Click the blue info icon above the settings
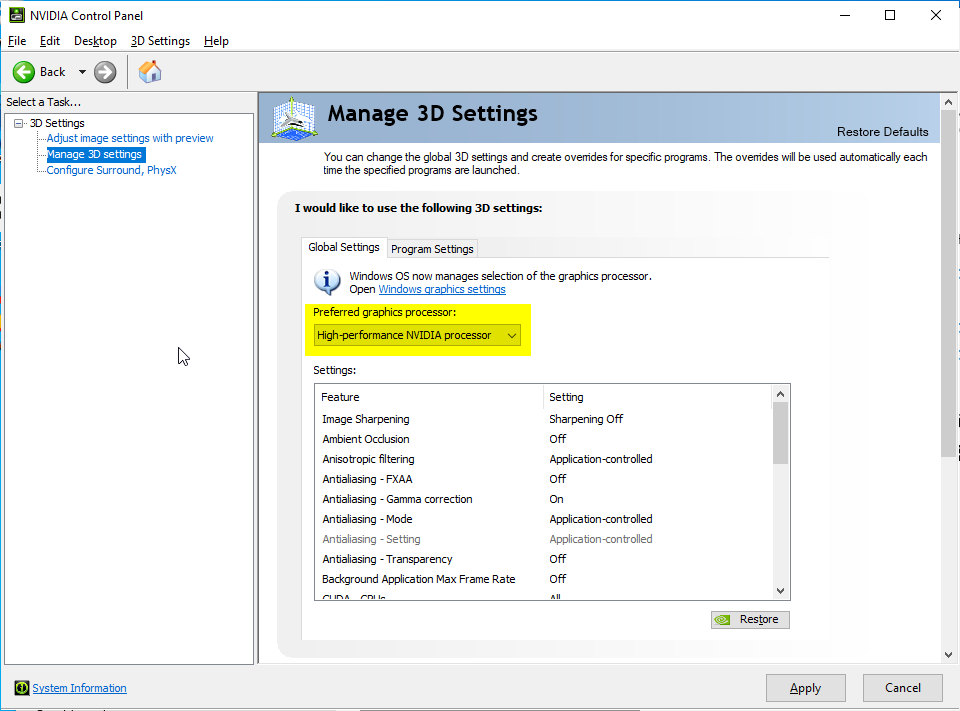Image resolution: width=960 pixels, height=711 pixels. click(327, 282)
